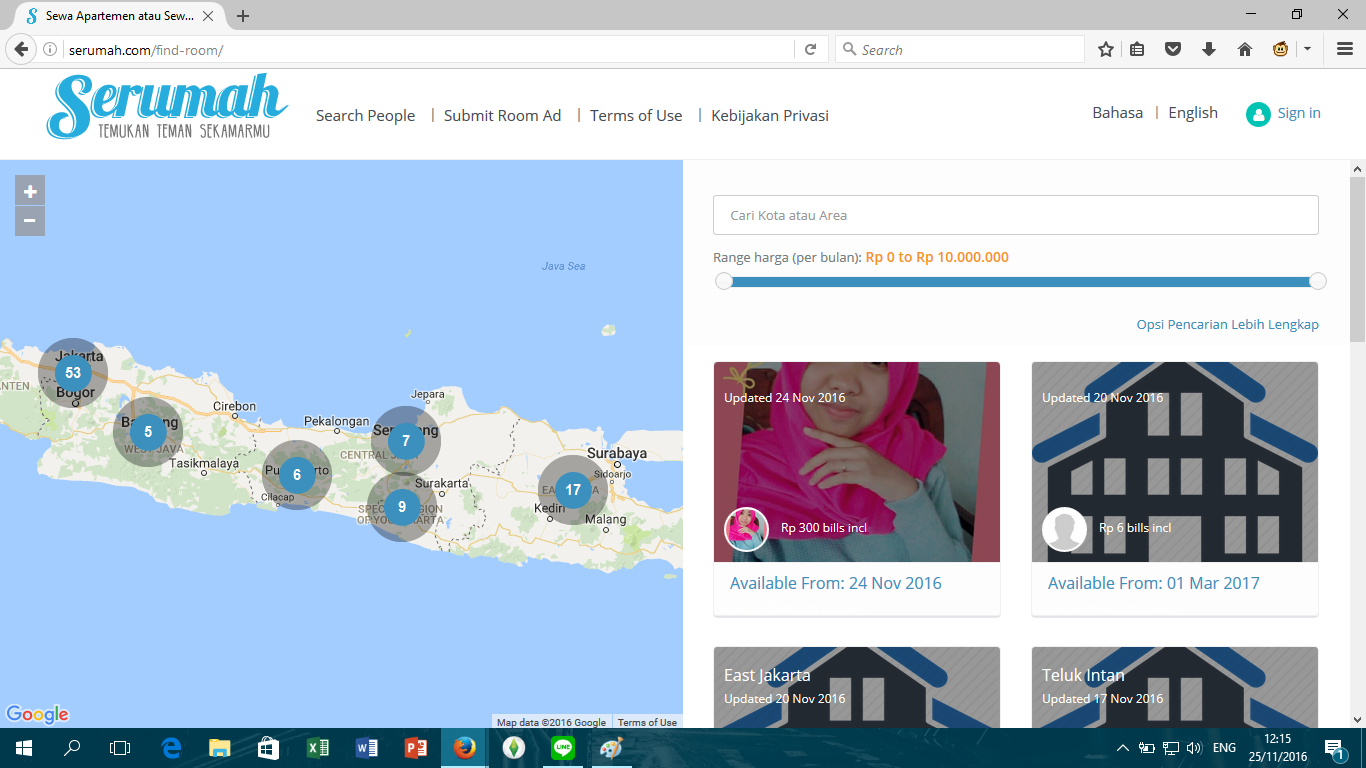The image size is (1366, 768).
Task: Go back with the browser back arrow
Action: click(21, 49)
